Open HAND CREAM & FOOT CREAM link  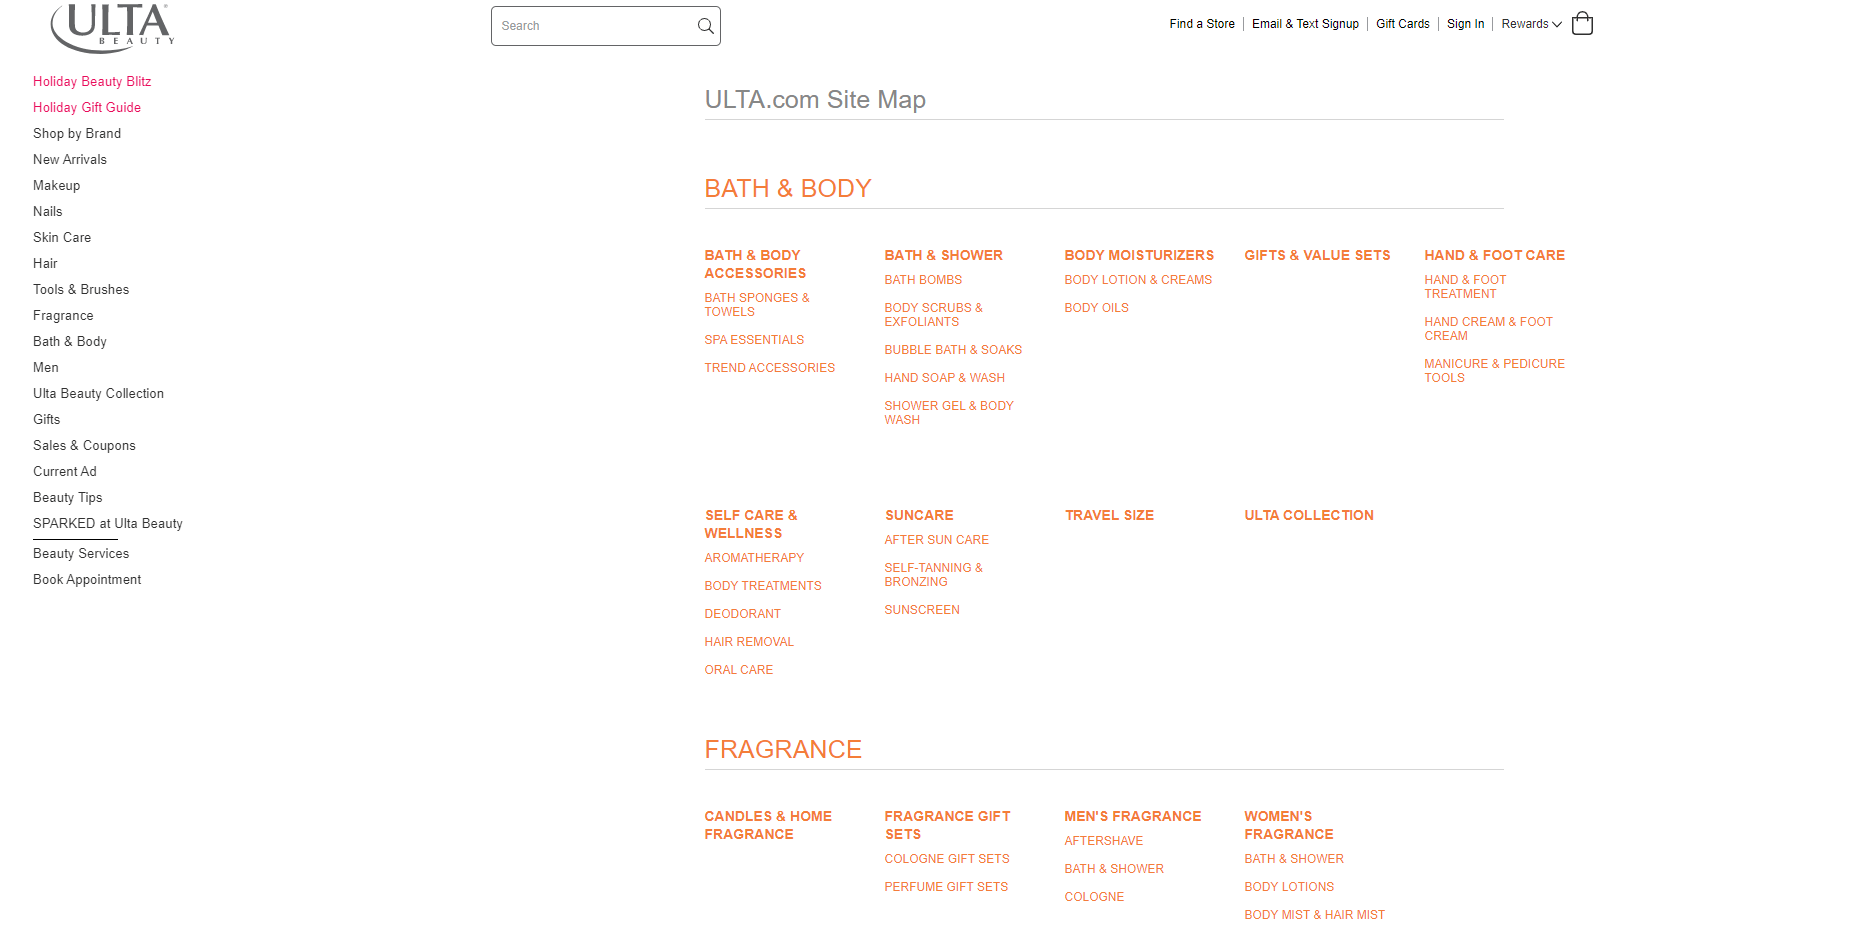point(1488,329)
